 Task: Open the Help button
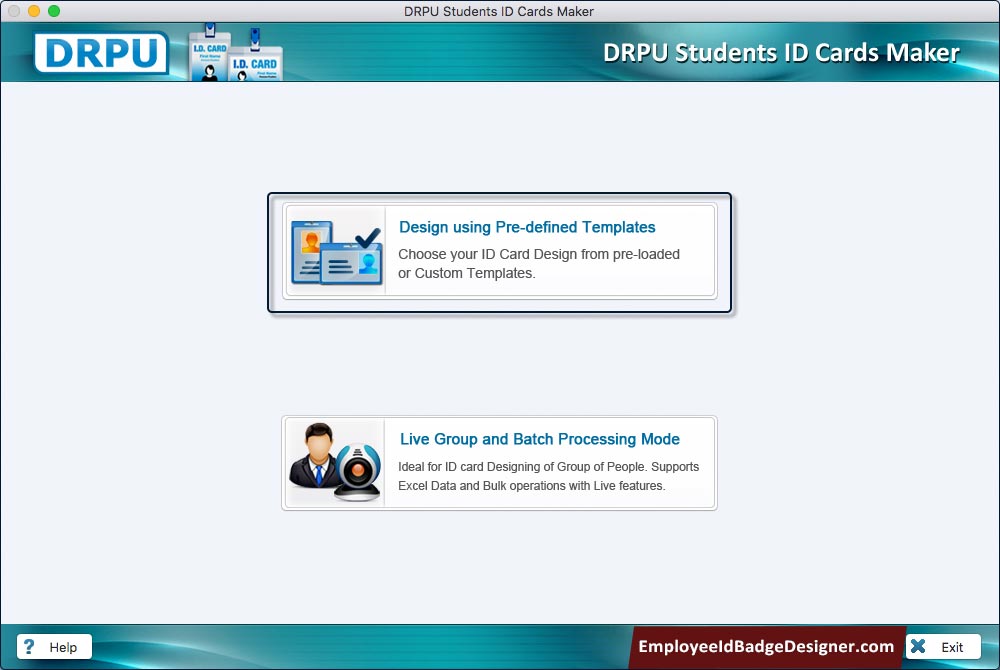coord(54,646)
